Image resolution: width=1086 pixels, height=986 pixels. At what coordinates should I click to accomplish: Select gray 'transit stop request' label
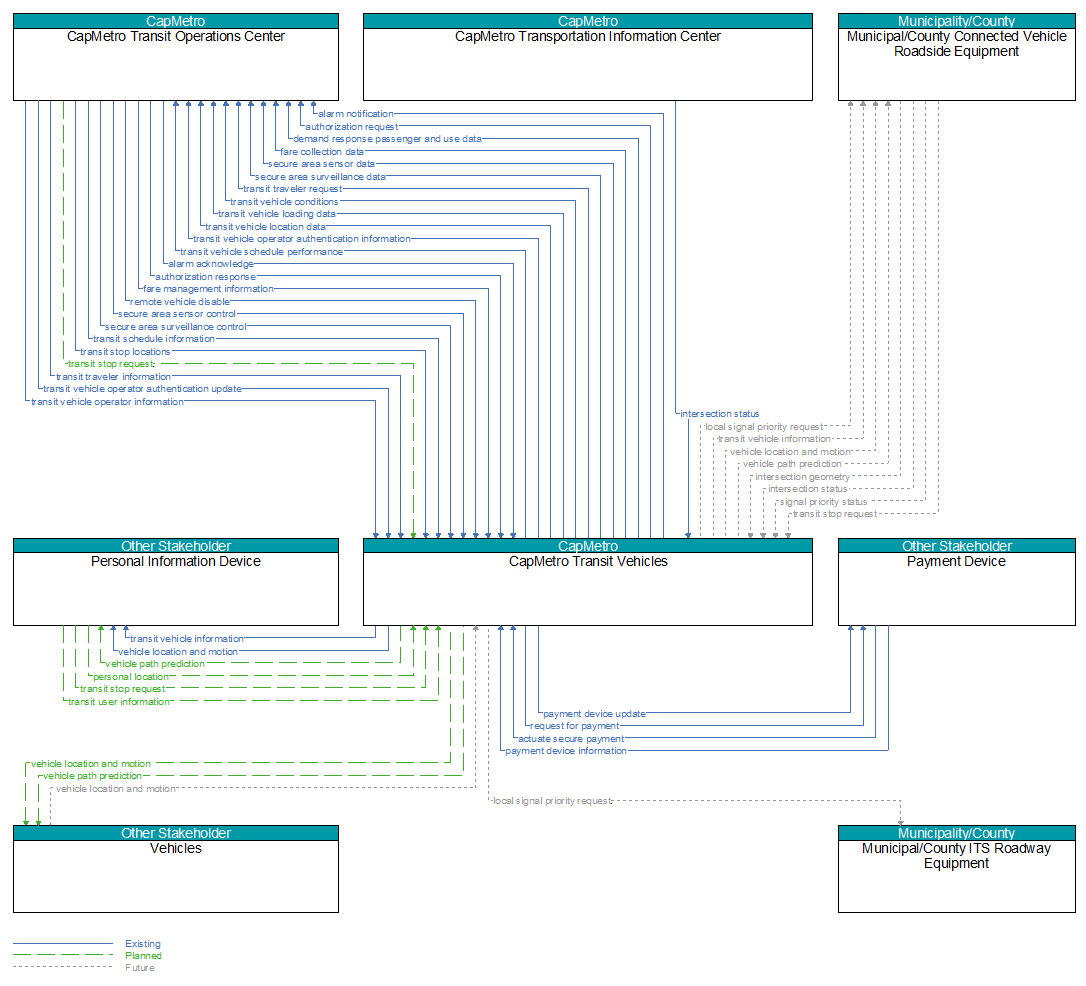coord(835,514)
